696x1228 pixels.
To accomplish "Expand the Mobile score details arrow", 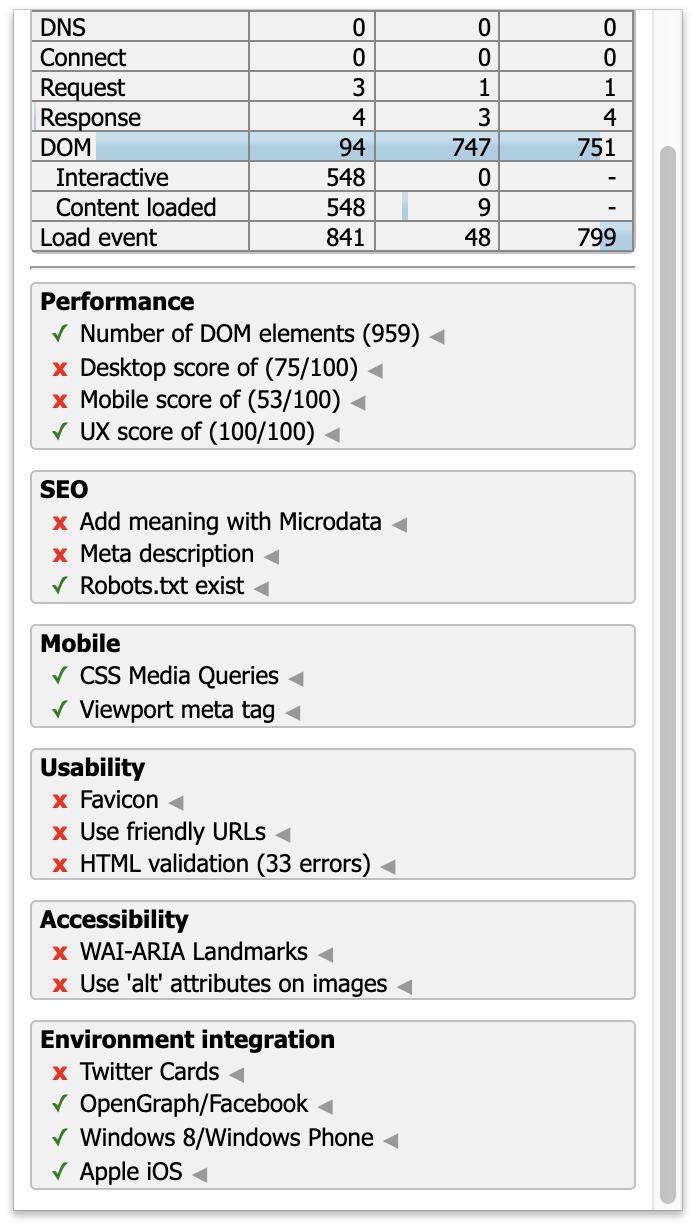I will coord(358,403).
